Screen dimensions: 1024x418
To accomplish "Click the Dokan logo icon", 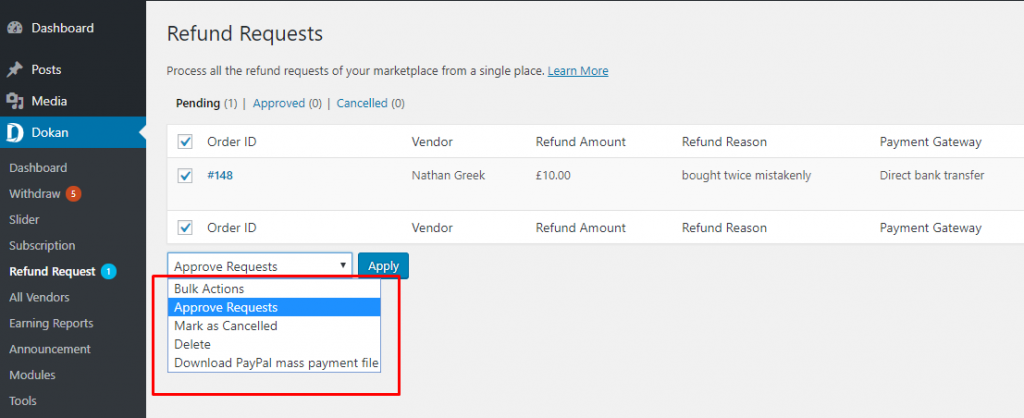I will (14, 133).
